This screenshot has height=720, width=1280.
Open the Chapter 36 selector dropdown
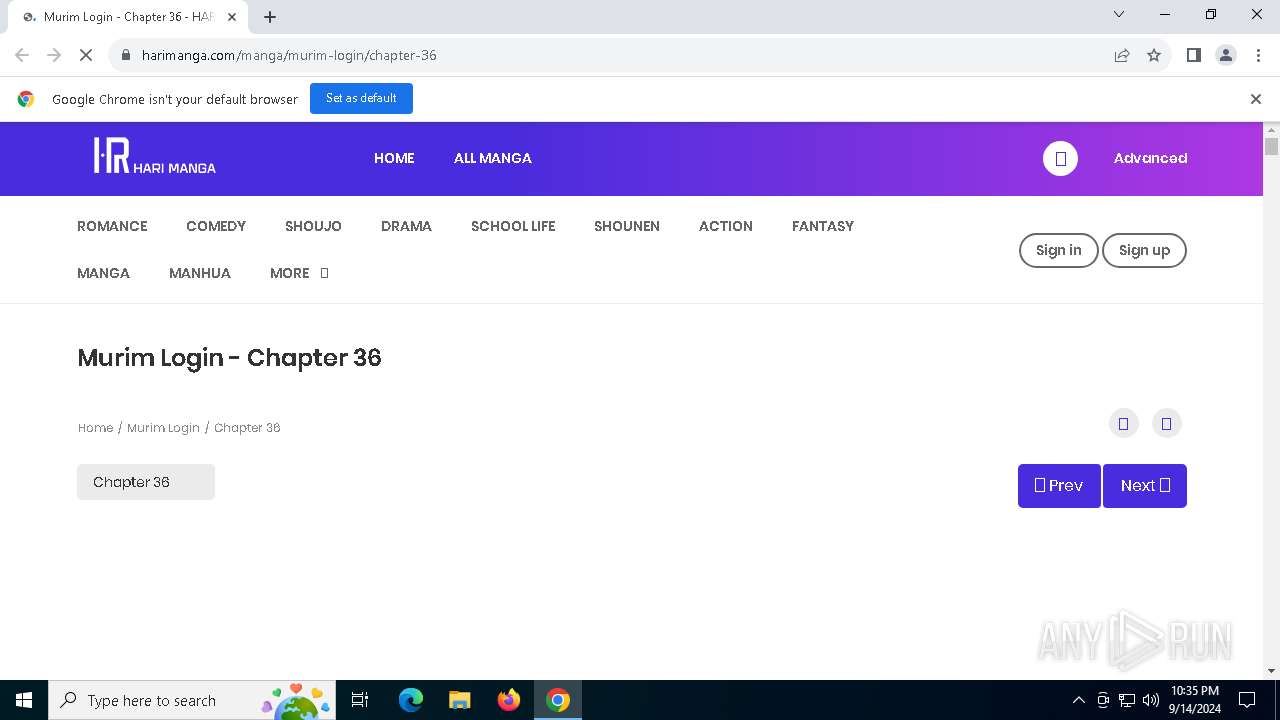point(146,482)
